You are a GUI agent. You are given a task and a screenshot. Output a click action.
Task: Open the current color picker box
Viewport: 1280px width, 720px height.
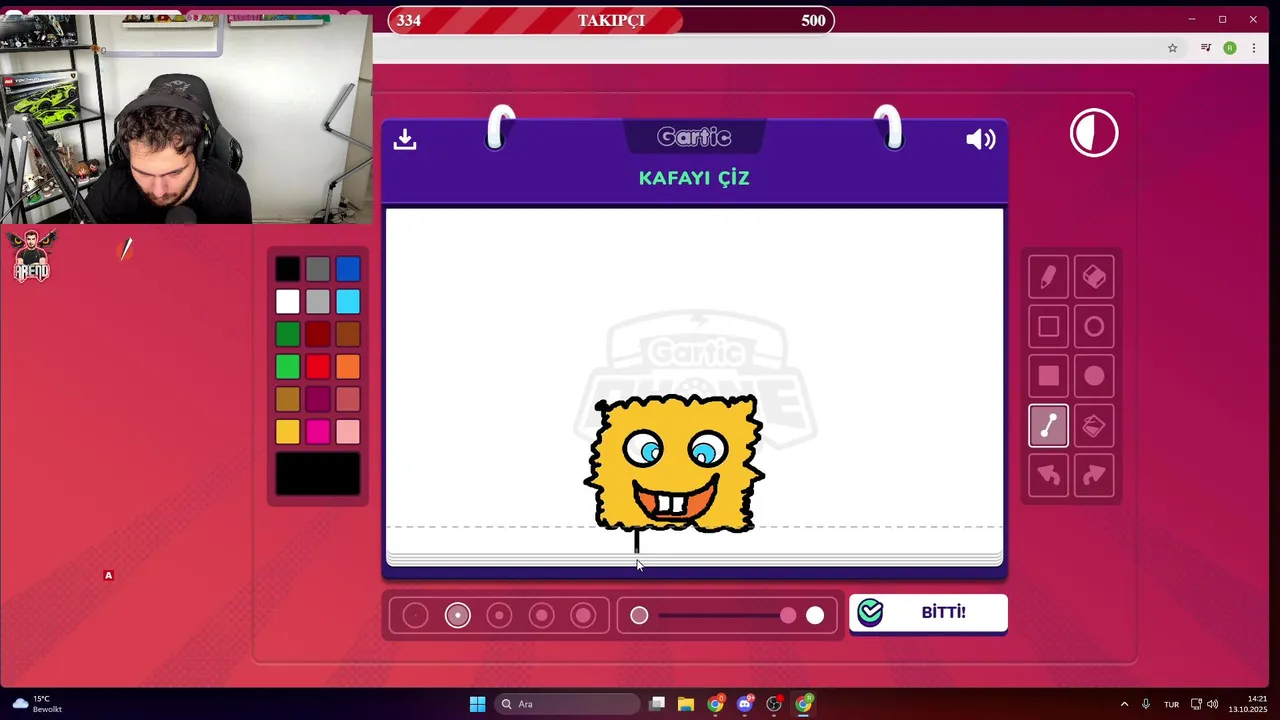(x=318, y=473)
